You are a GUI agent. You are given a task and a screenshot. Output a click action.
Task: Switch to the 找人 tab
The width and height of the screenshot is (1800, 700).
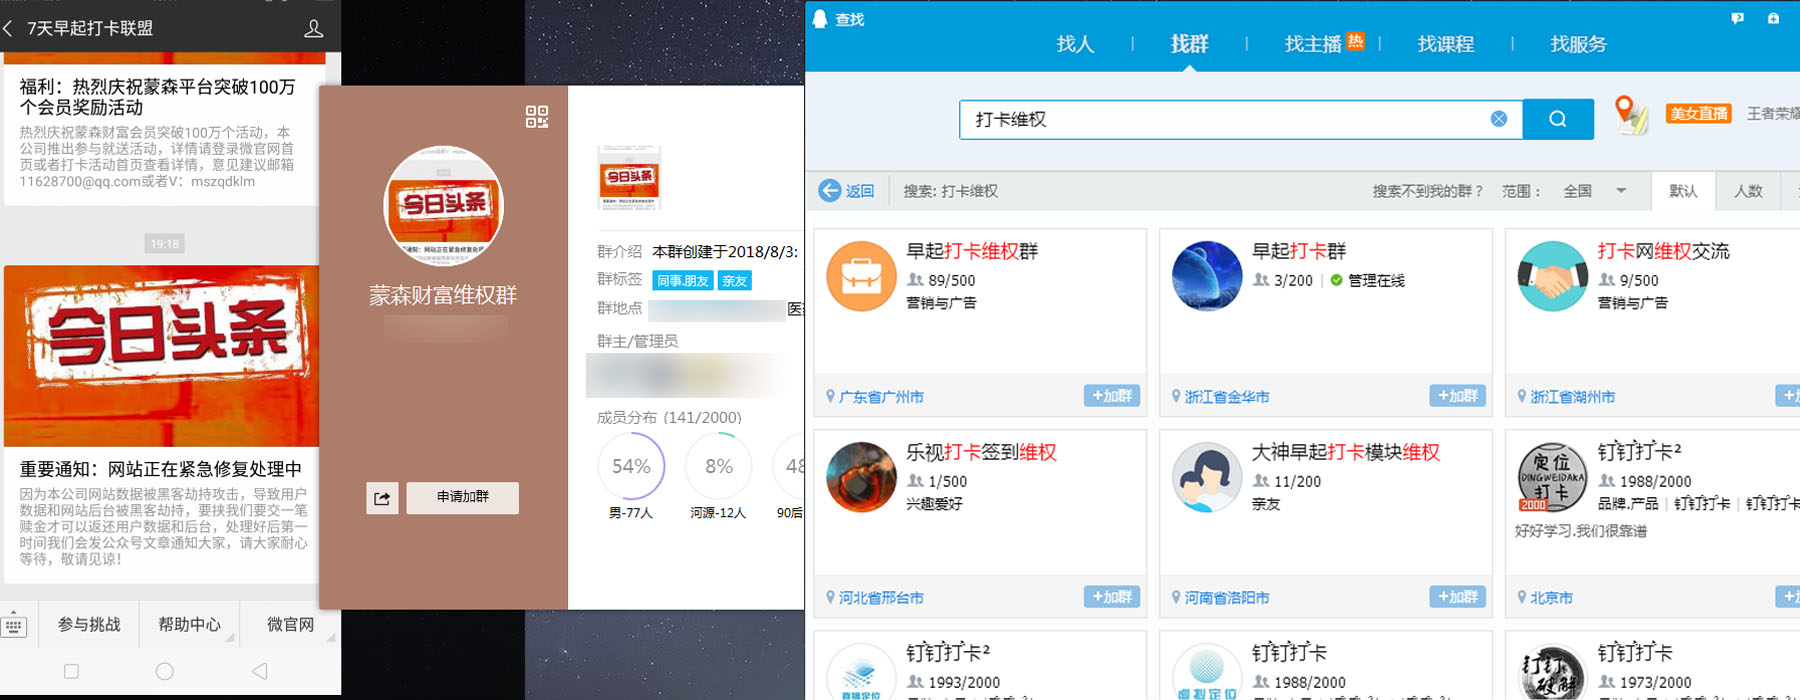tap(1075, 44)
